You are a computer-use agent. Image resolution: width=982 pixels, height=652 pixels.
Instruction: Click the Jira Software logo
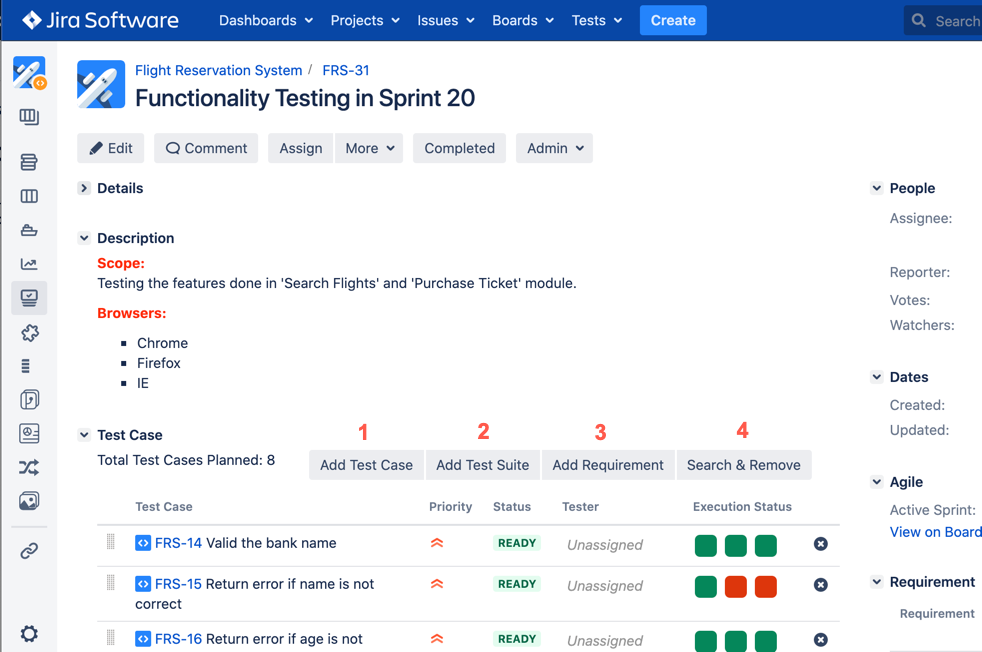pyautogui.click(x=100, y=20)
